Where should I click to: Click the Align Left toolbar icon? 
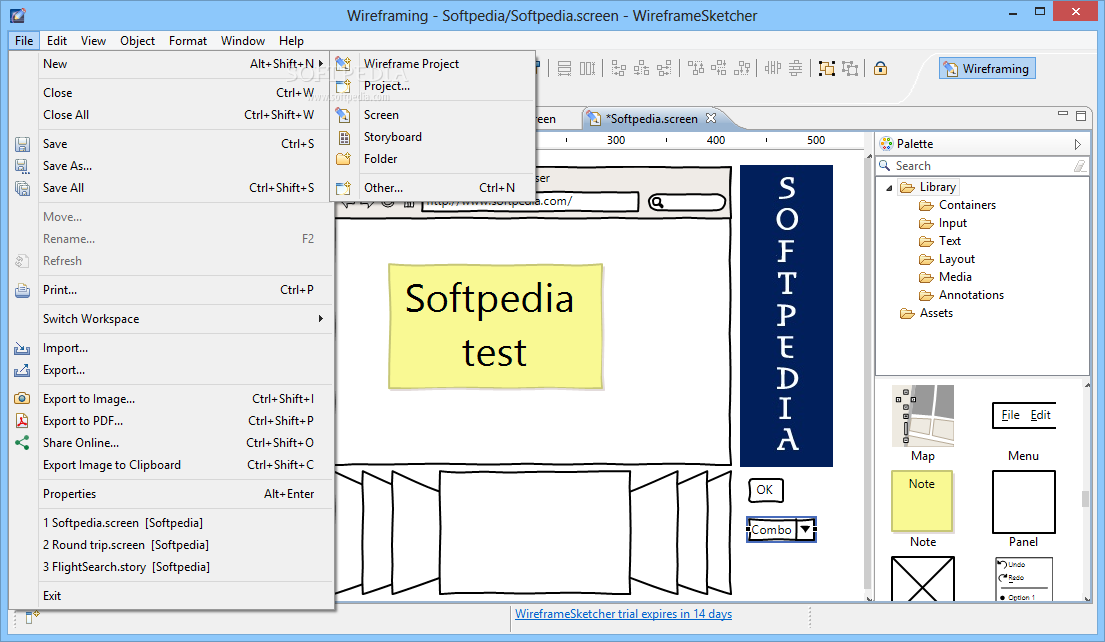[618, 68]
